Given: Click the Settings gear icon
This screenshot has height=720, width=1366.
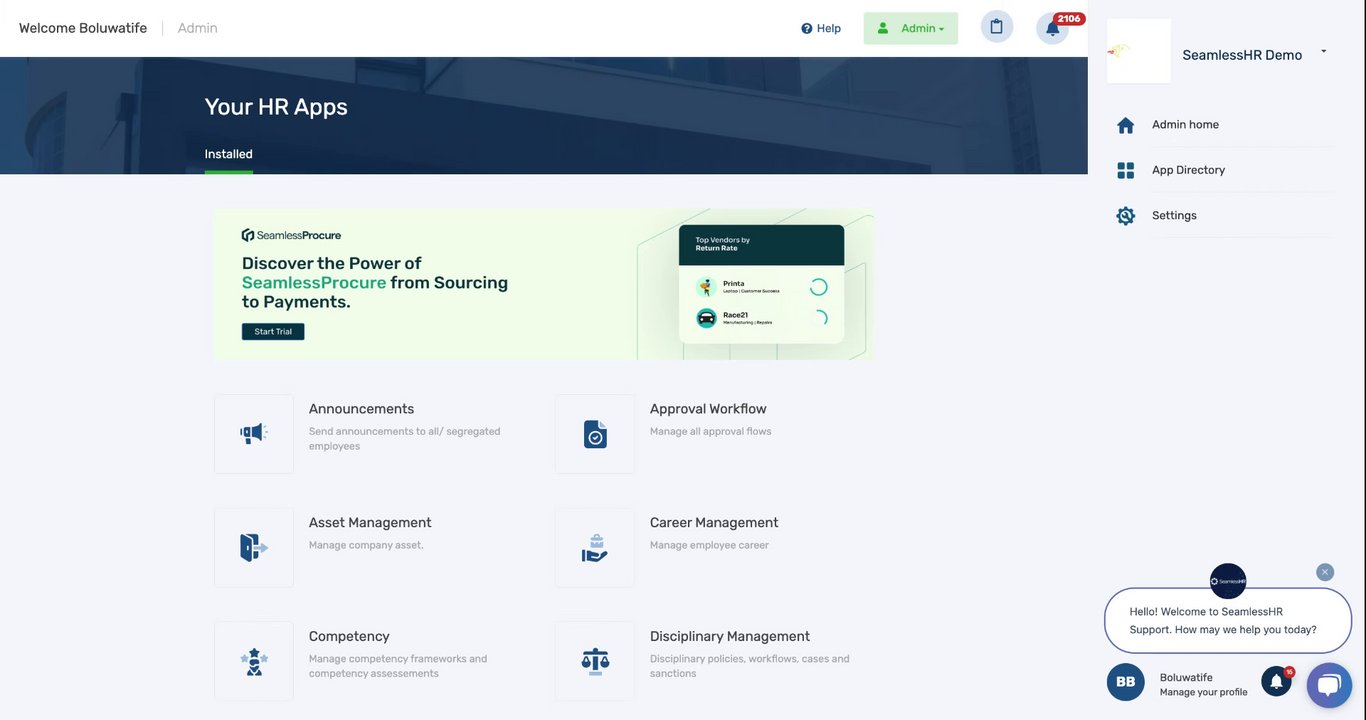Looking at the screenshot, I should pos(1126,215).
